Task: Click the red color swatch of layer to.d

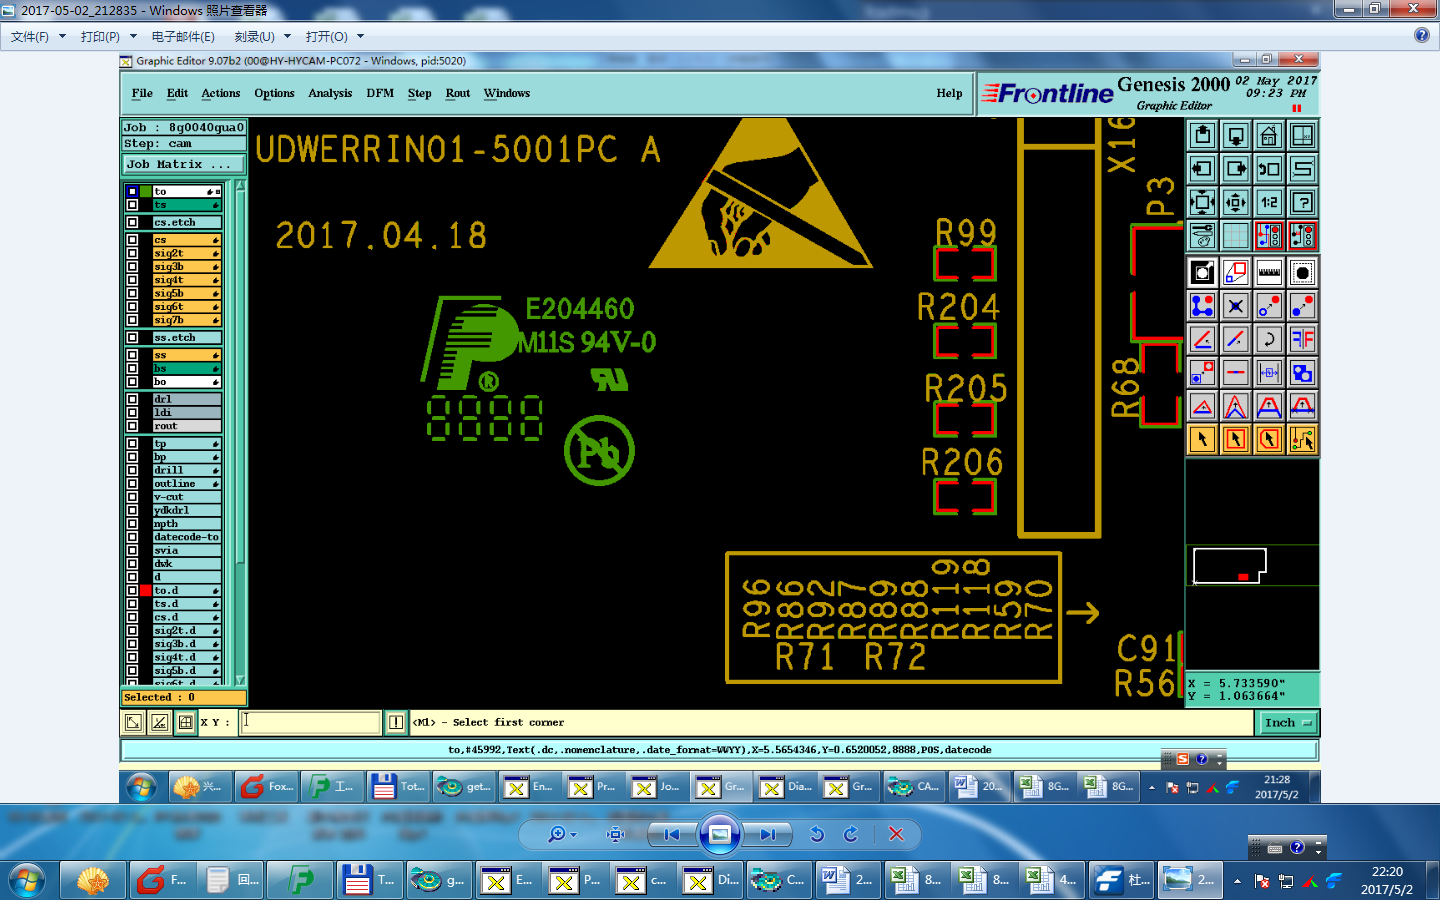Action: (x=146, y=591)
